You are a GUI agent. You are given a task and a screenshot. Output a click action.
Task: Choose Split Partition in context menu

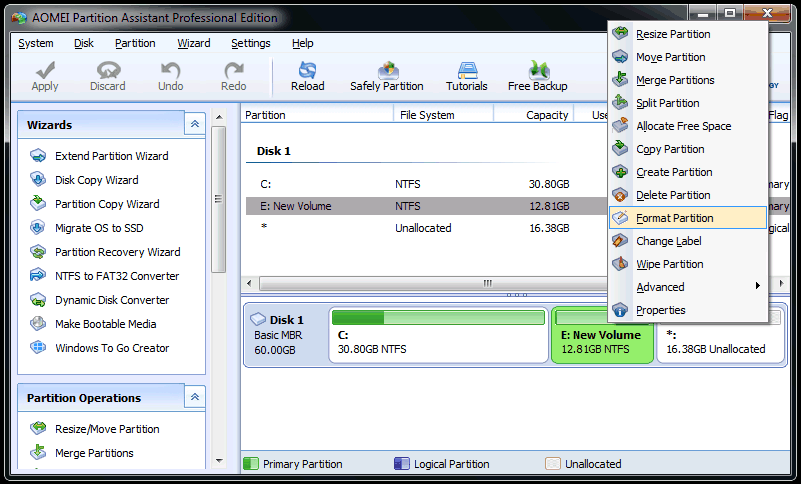pyautogui.click(x=688, y=103)
